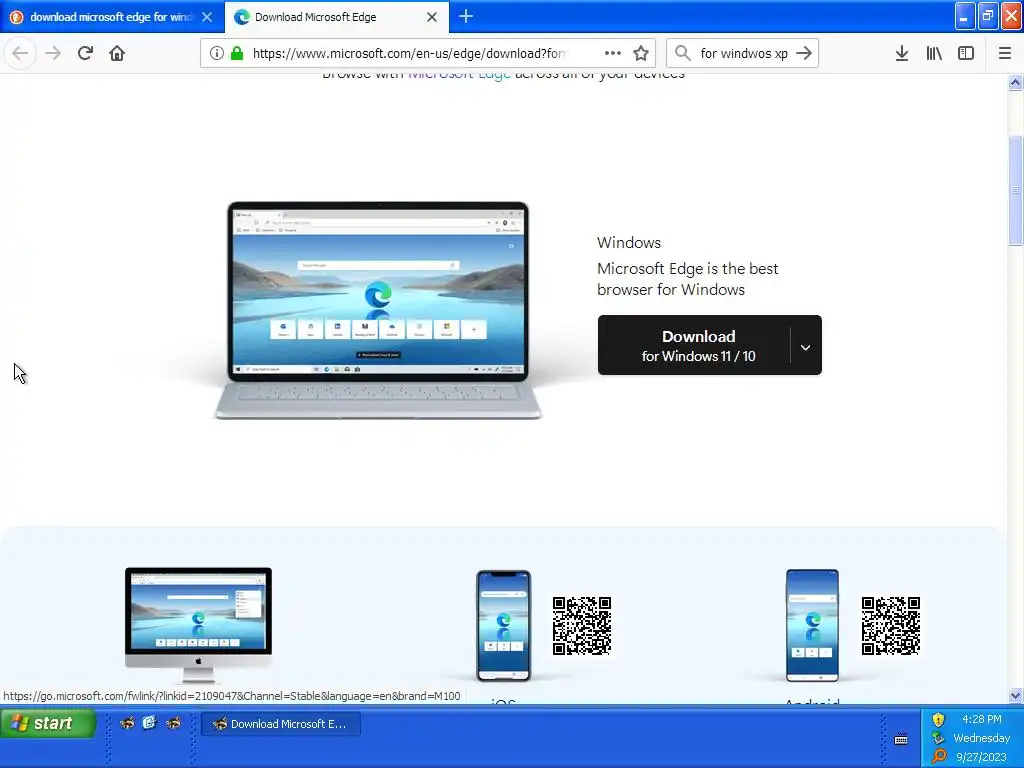Open page actions three-dots menu
This screenshot has height=768, width=1024.
click(613, 53)
